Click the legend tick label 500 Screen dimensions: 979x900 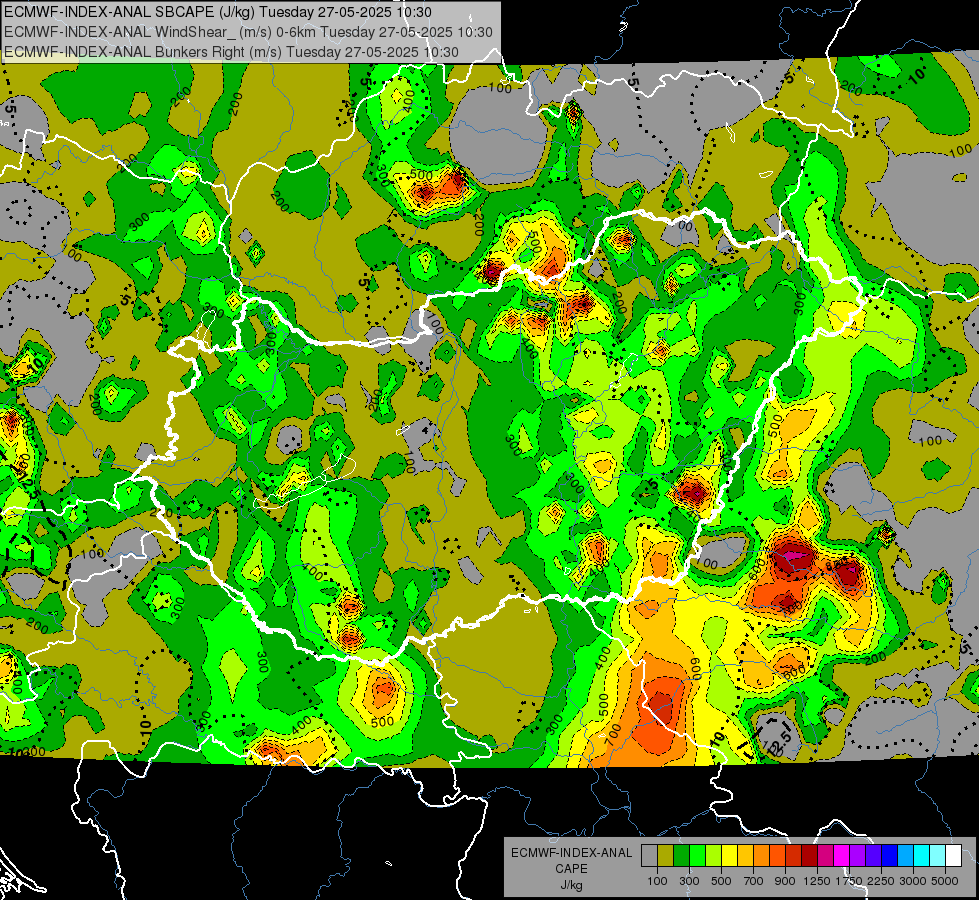pos(721,881)
